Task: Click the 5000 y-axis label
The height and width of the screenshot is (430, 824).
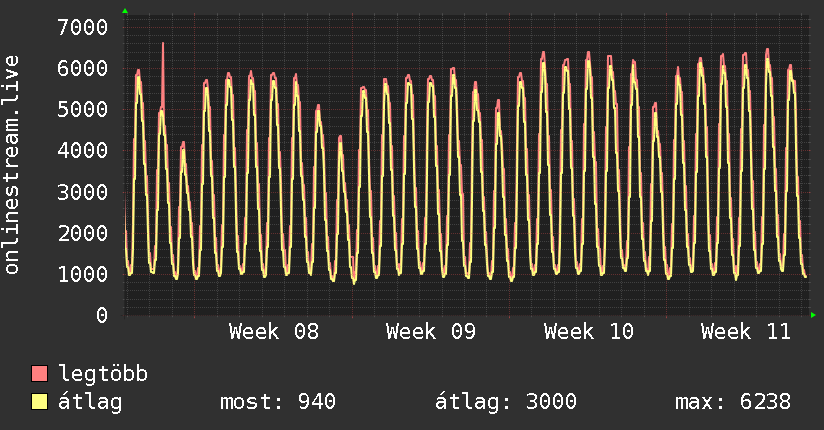Action: click(83, 109)
